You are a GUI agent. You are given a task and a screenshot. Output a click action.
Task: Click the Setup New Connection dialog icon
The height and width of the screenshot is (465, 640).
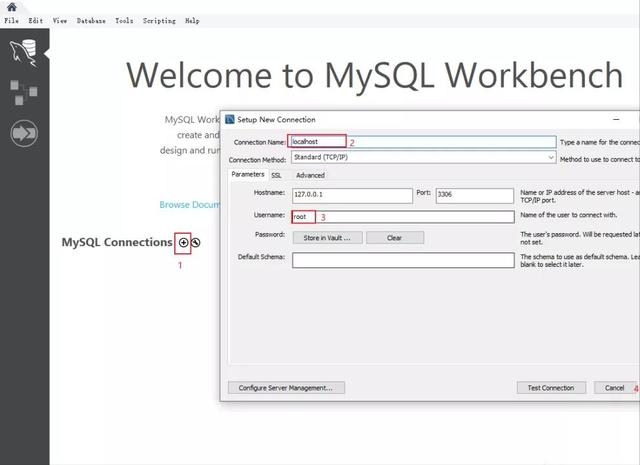tap(230, 119)
